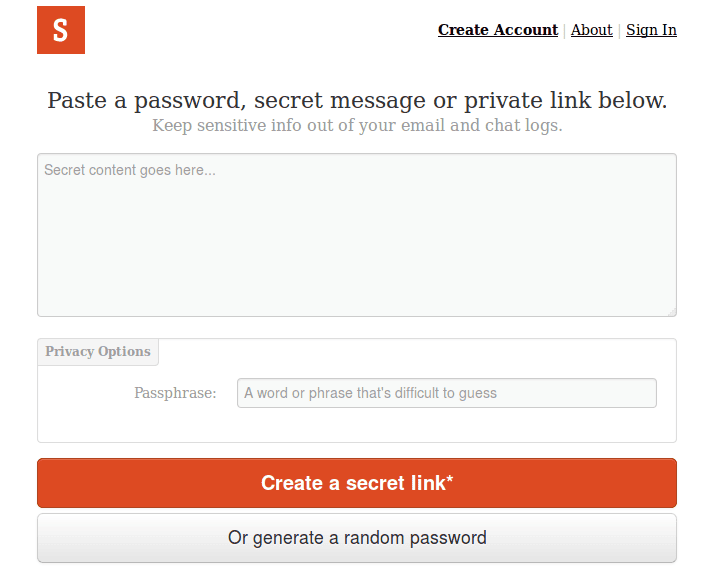Image resolution: width=712 pixels, height=583 pixels.
Task: Click the 'Keep sensitive info' subheading text
Action: pos(357,126)
